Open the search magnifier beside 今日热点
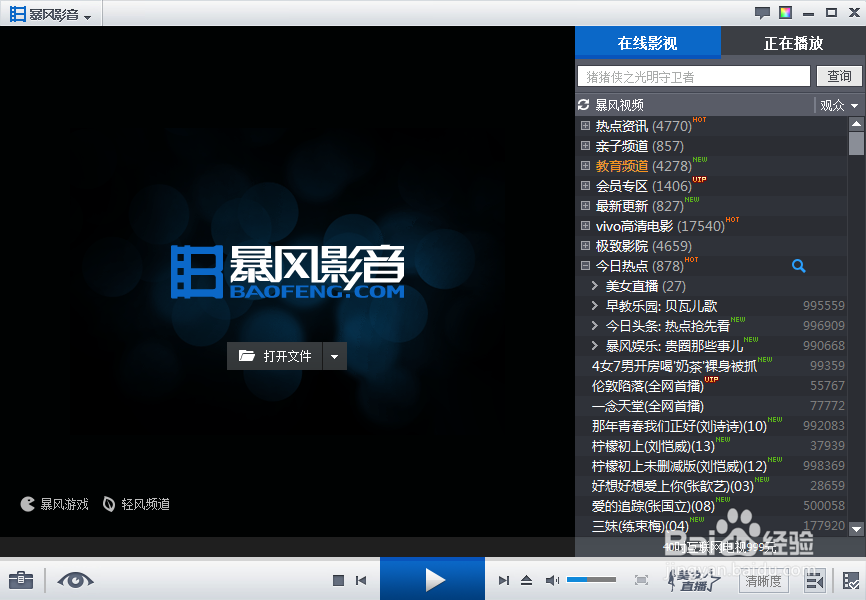 pos(798,265)
